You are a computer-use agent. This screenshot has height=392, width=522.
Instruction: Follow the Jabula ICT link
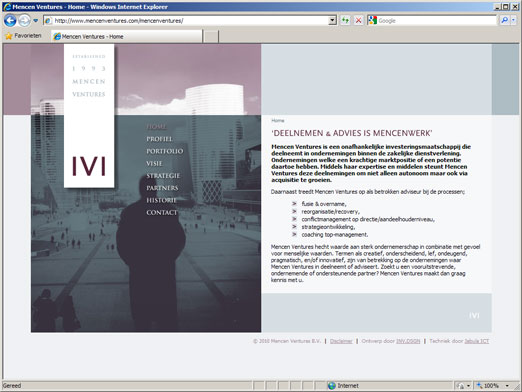477,341
